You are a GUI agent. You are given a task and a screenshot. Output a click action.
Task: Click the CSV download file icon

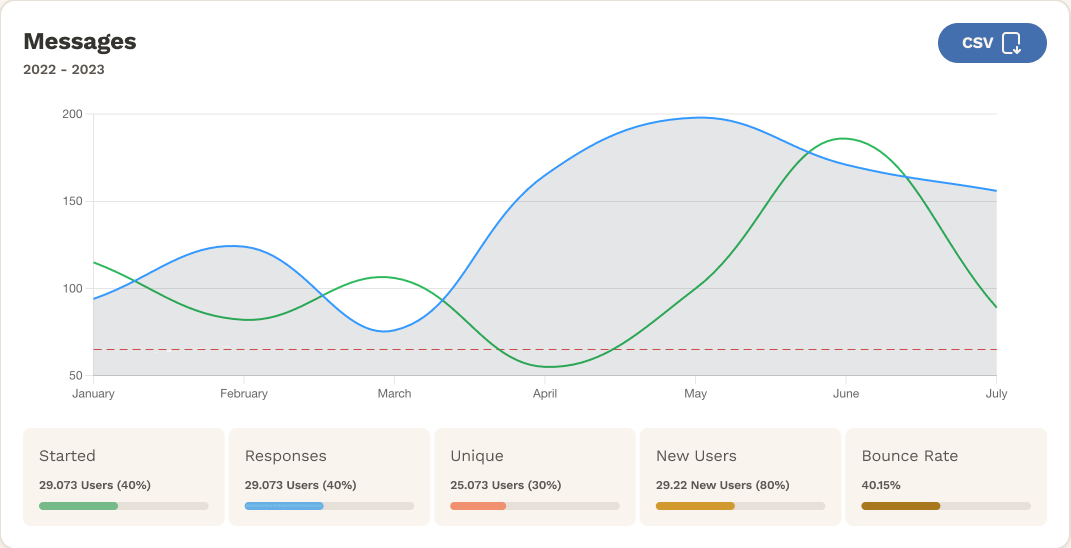(x=1012, y=43)
